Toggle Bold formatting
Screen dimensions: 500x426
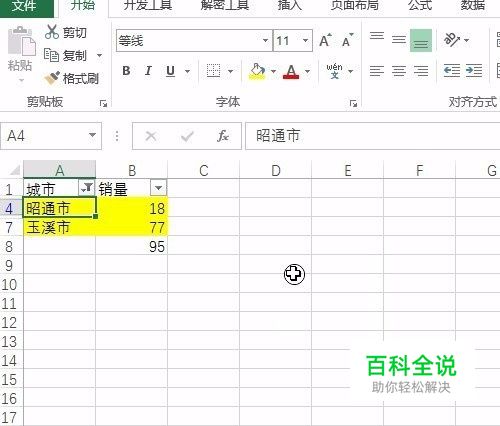tap(126, 71)
